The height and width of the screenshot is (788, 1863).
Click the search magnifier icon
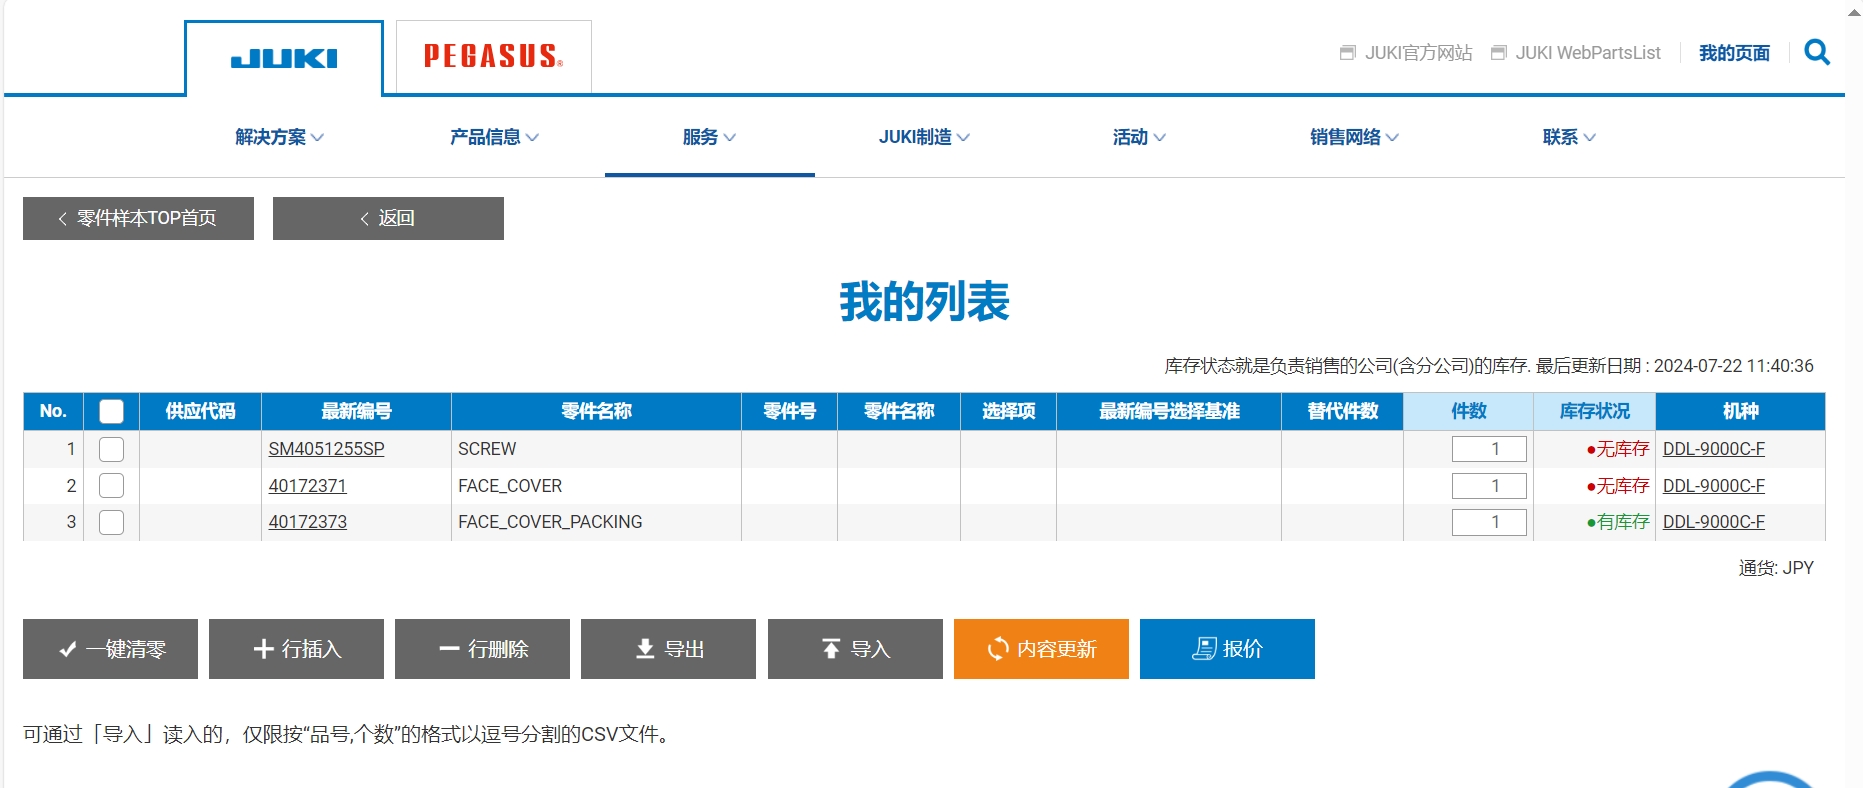click(1816, 52)
